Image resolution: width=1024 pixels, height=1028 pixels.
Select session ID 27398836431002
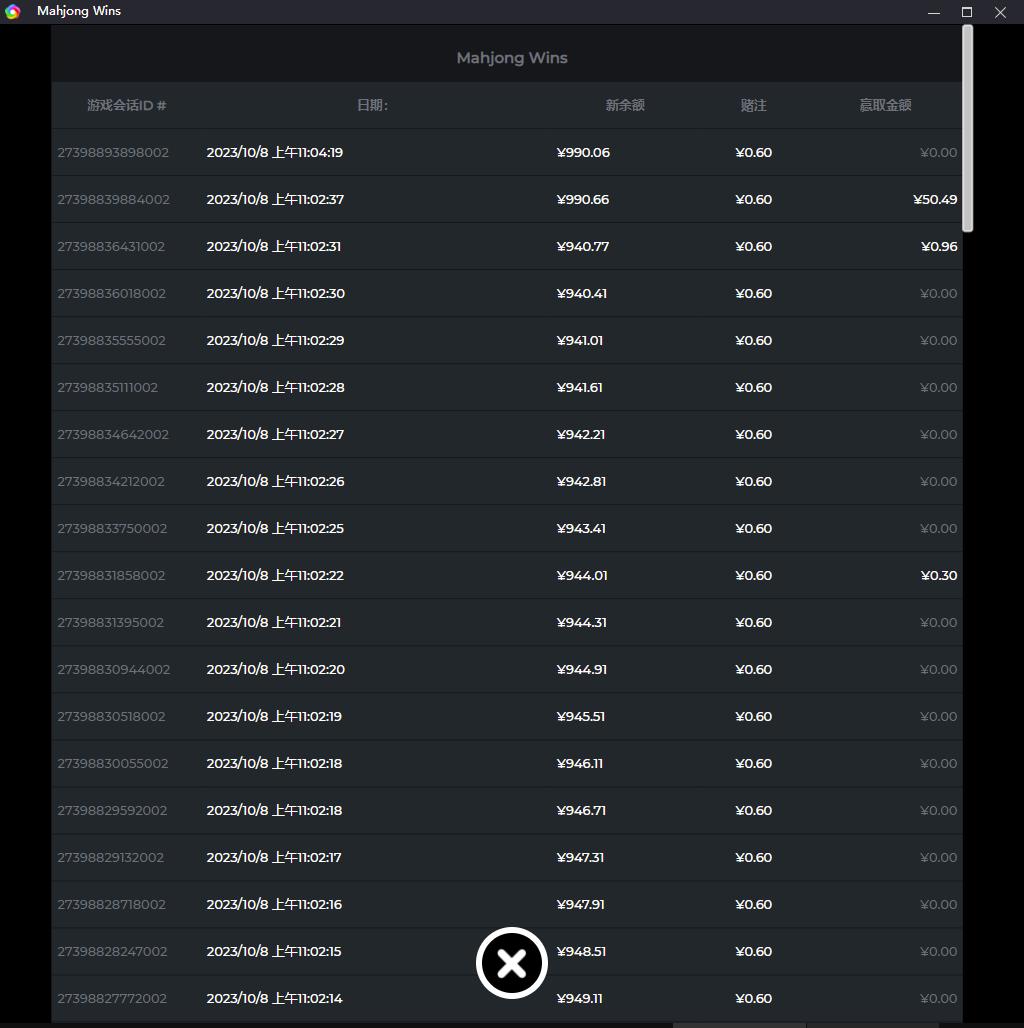pyautogui.click(x=111, y=247)
